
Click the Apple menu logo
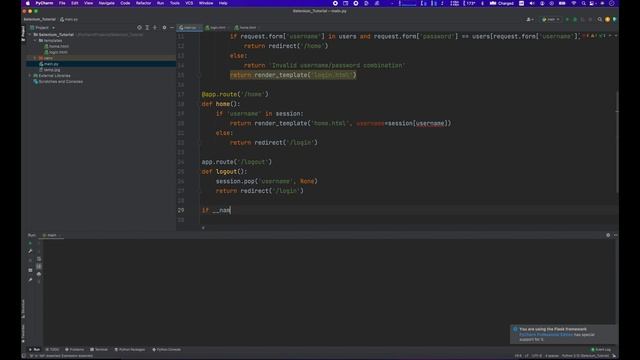[x=27, y=3]
